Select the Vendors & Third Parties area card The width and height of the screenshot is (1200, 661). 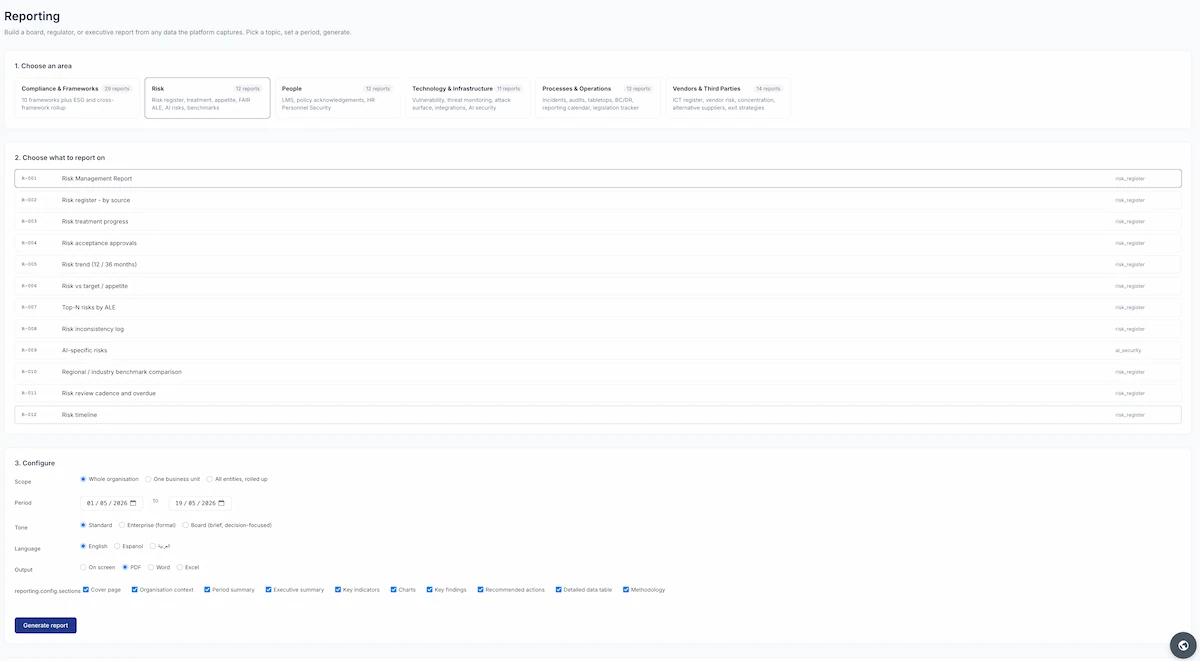728,98
